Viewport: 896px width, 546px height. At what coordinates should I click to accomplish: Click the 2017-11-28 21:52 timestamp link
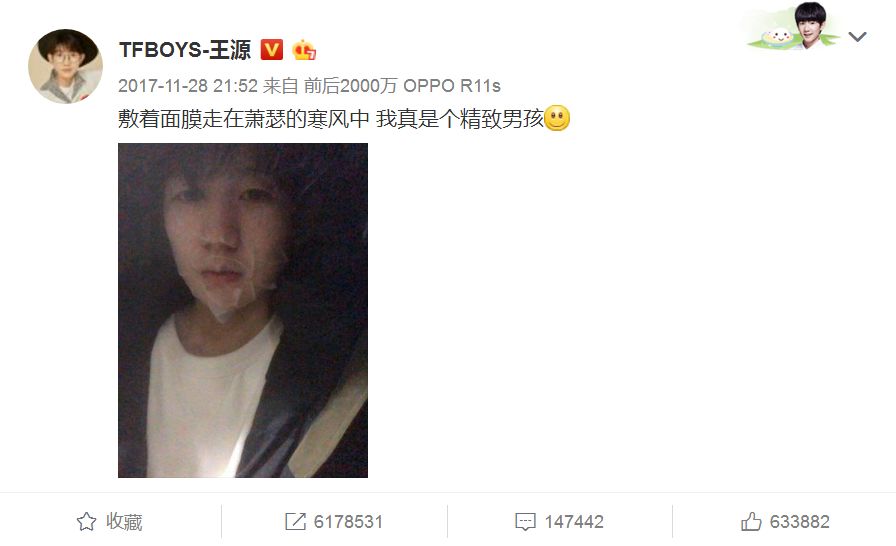188,86
